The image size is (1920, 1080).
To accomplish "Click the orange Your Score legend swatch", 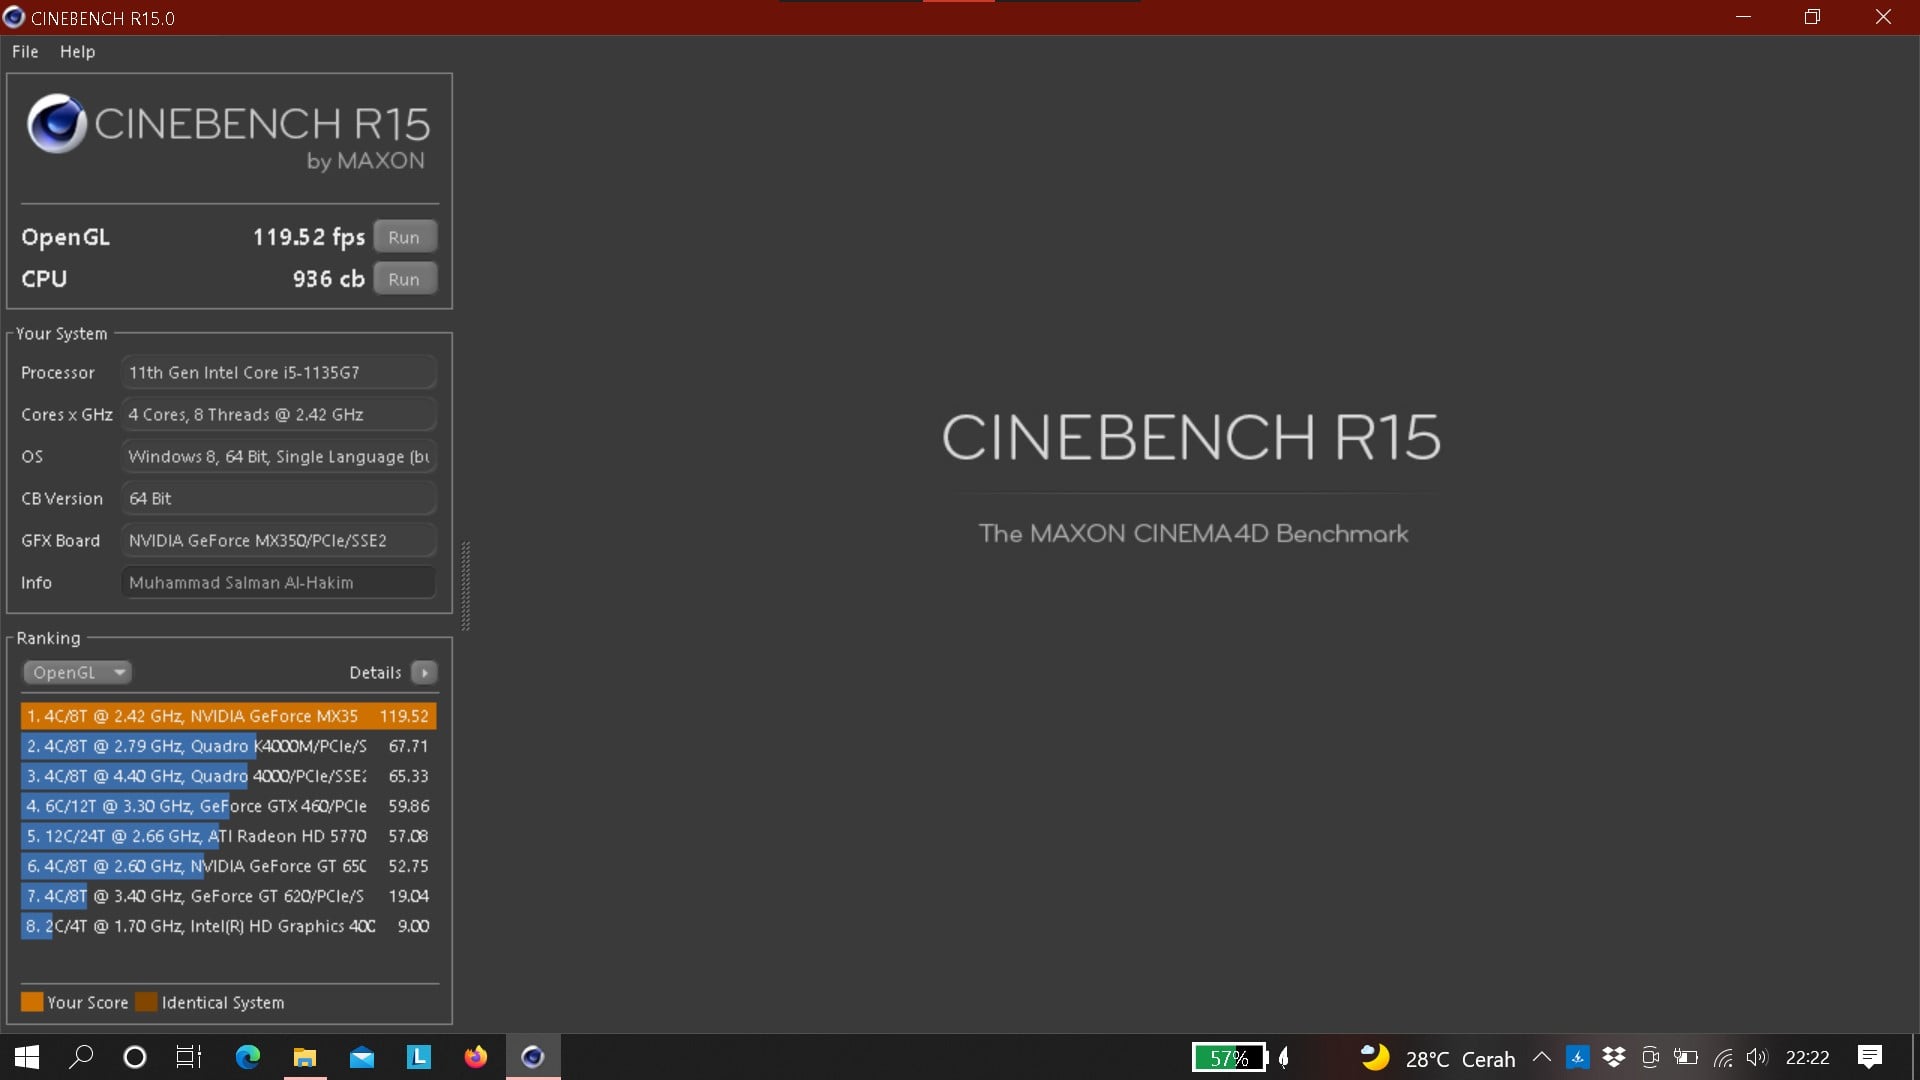I will [x=32, y=1002].
